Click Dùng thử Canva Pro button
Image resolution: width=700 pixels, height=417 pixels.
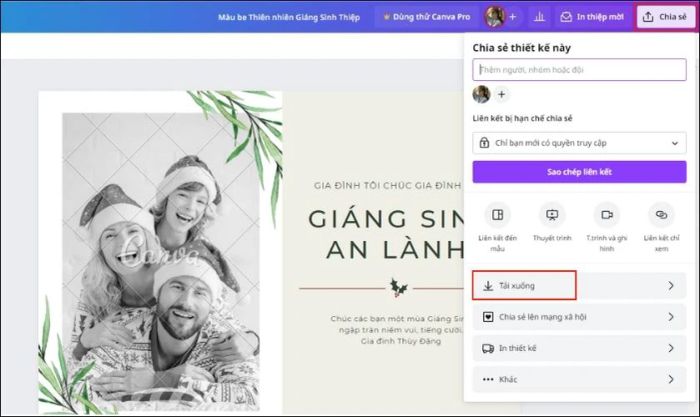pyautogui.click(x=426, y=17)
